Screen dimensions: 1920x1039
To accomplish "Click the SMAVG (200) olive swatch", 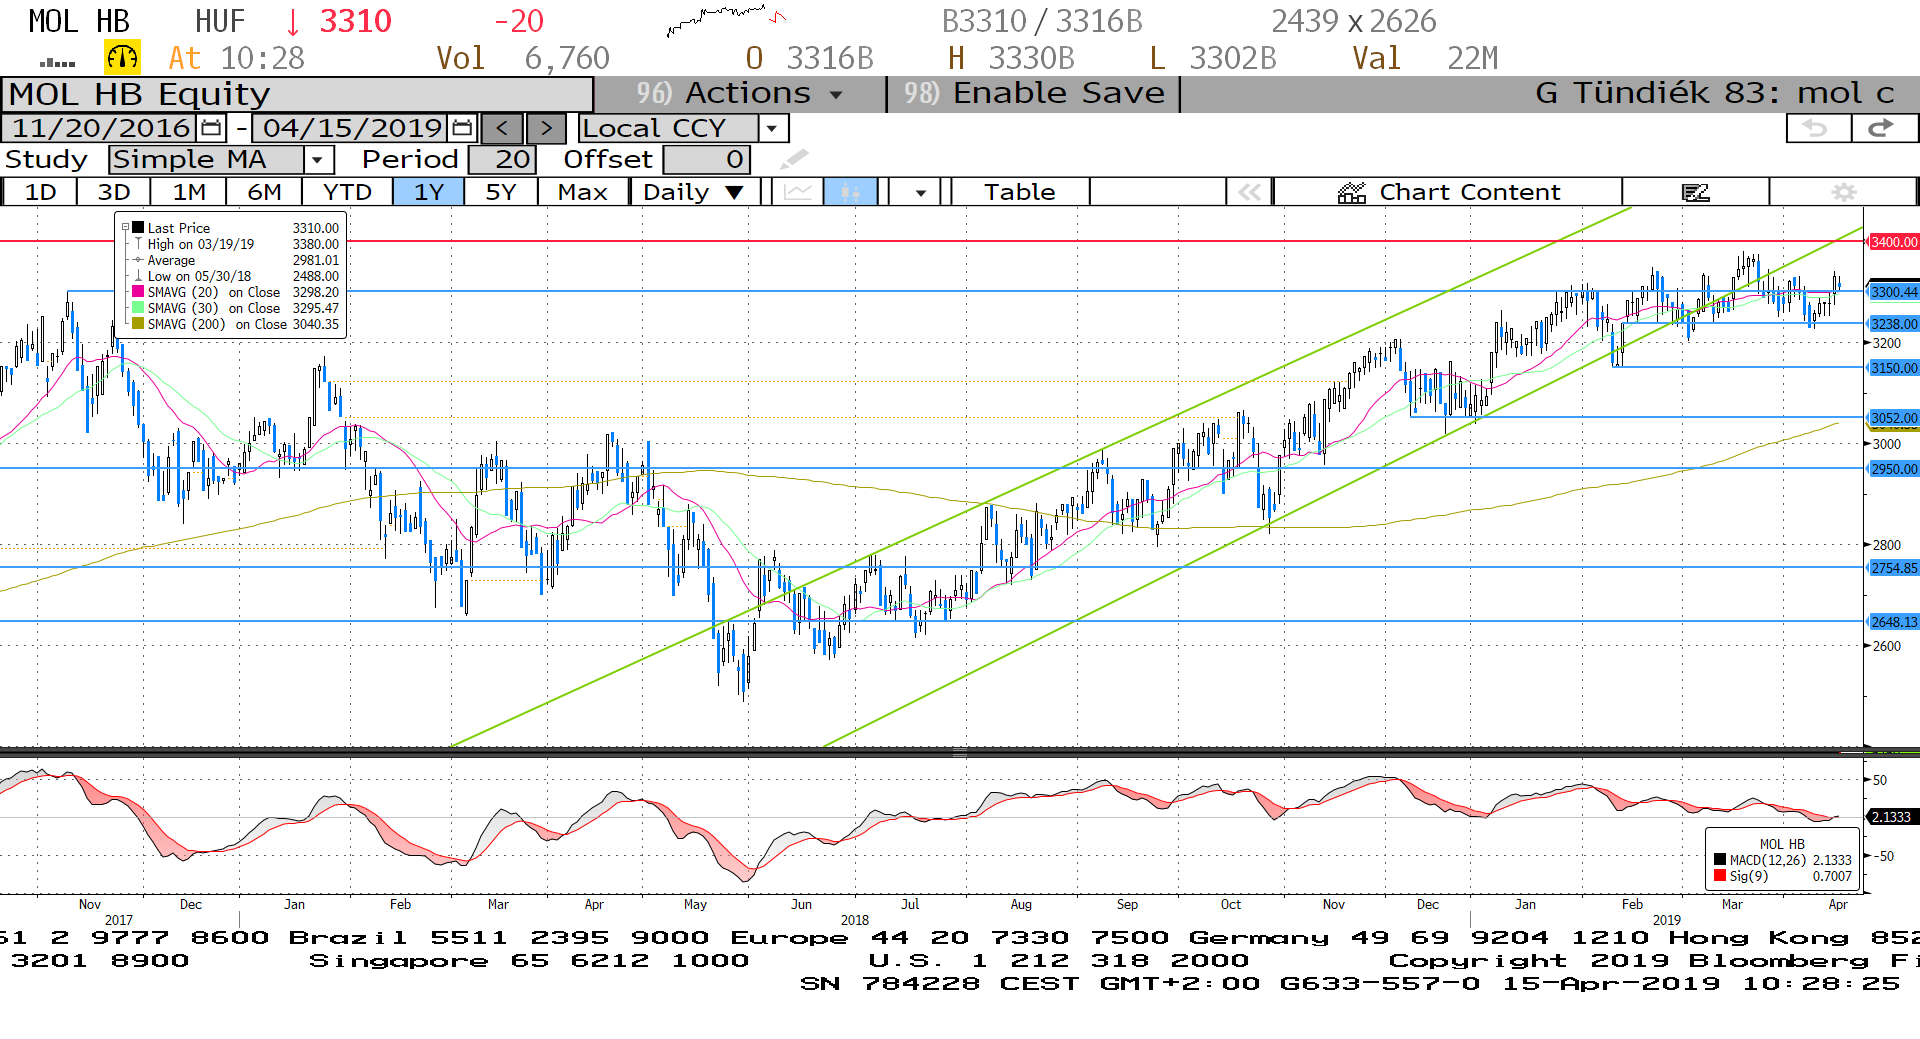I will (138, 324).
